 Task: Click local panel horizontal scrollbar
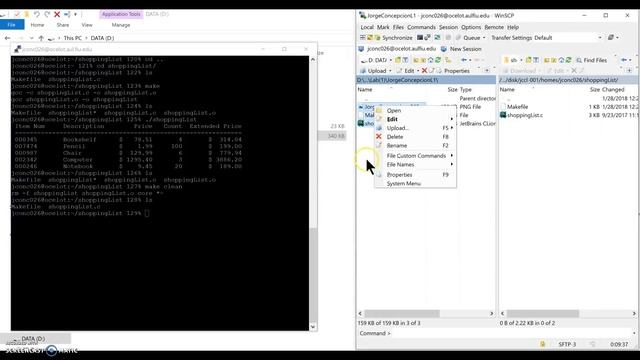[402, 313]
